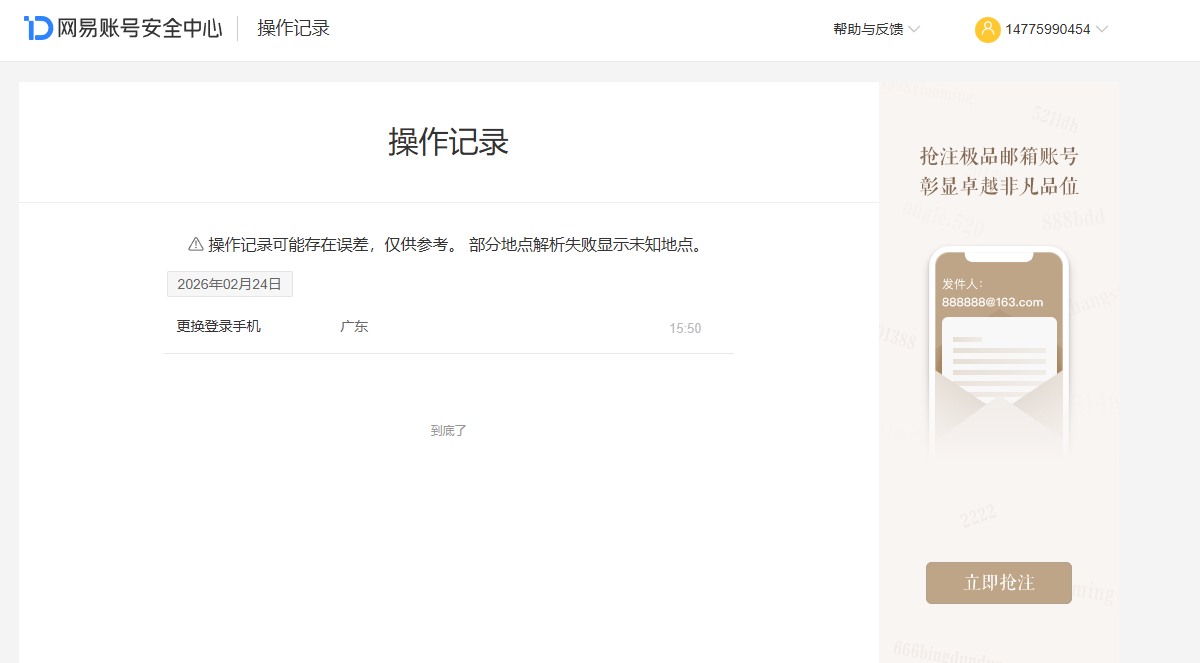This screenshot has height=663, width=1200.
Task: Click the 888888@163.com sender text
Action: coord(992,302)
